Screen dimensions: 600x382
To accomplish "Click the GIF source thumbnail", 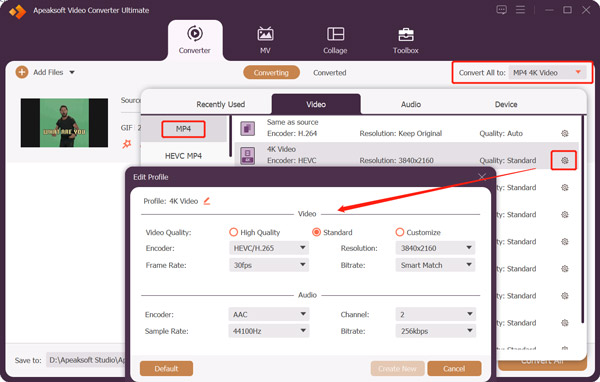I will (x=64, y=122).
